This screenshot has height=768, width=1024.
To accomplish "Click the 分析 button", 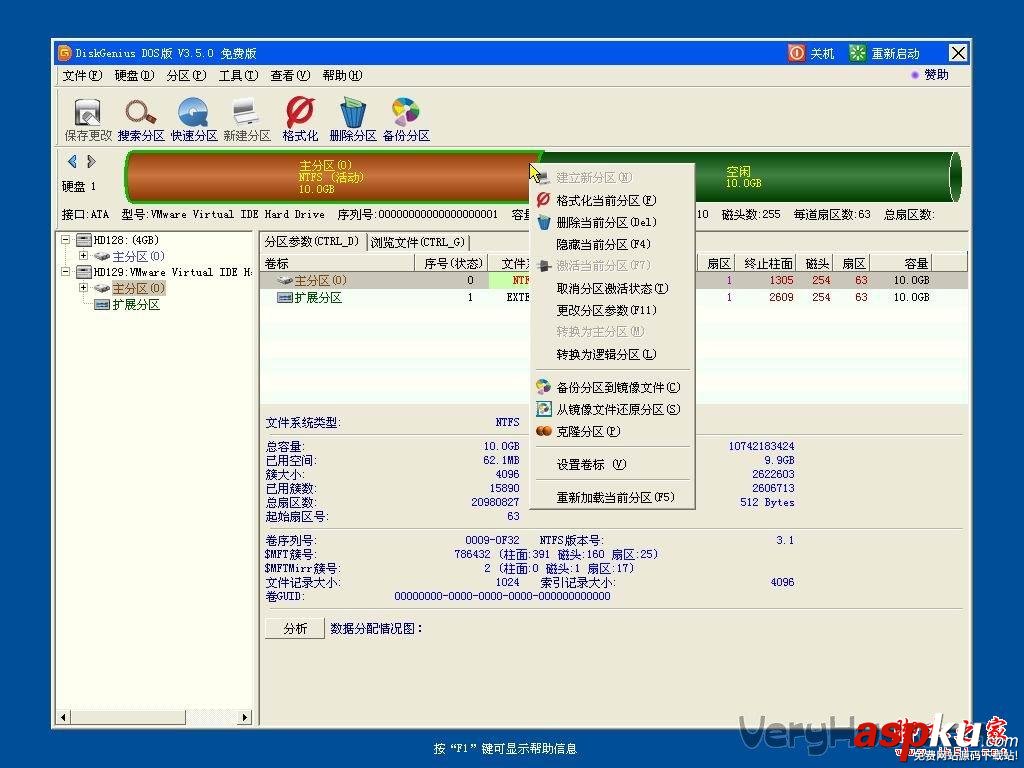I will (293, 628).
